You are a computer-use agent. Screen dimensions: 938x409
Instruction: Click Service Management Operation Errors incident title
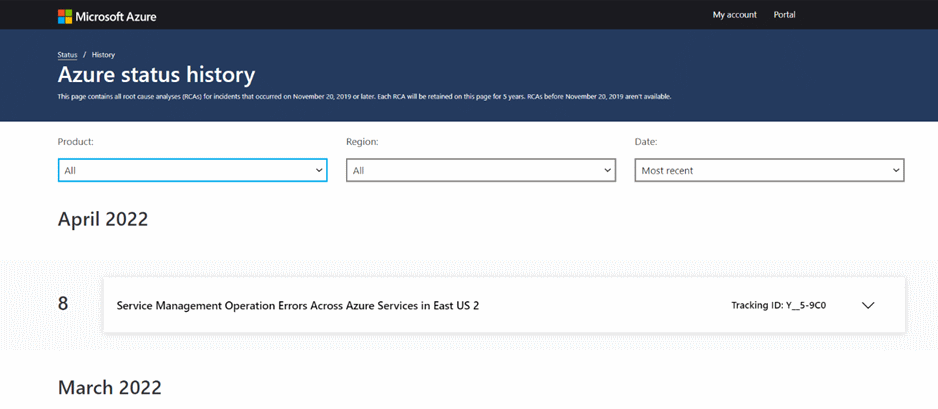click(298, 306)
